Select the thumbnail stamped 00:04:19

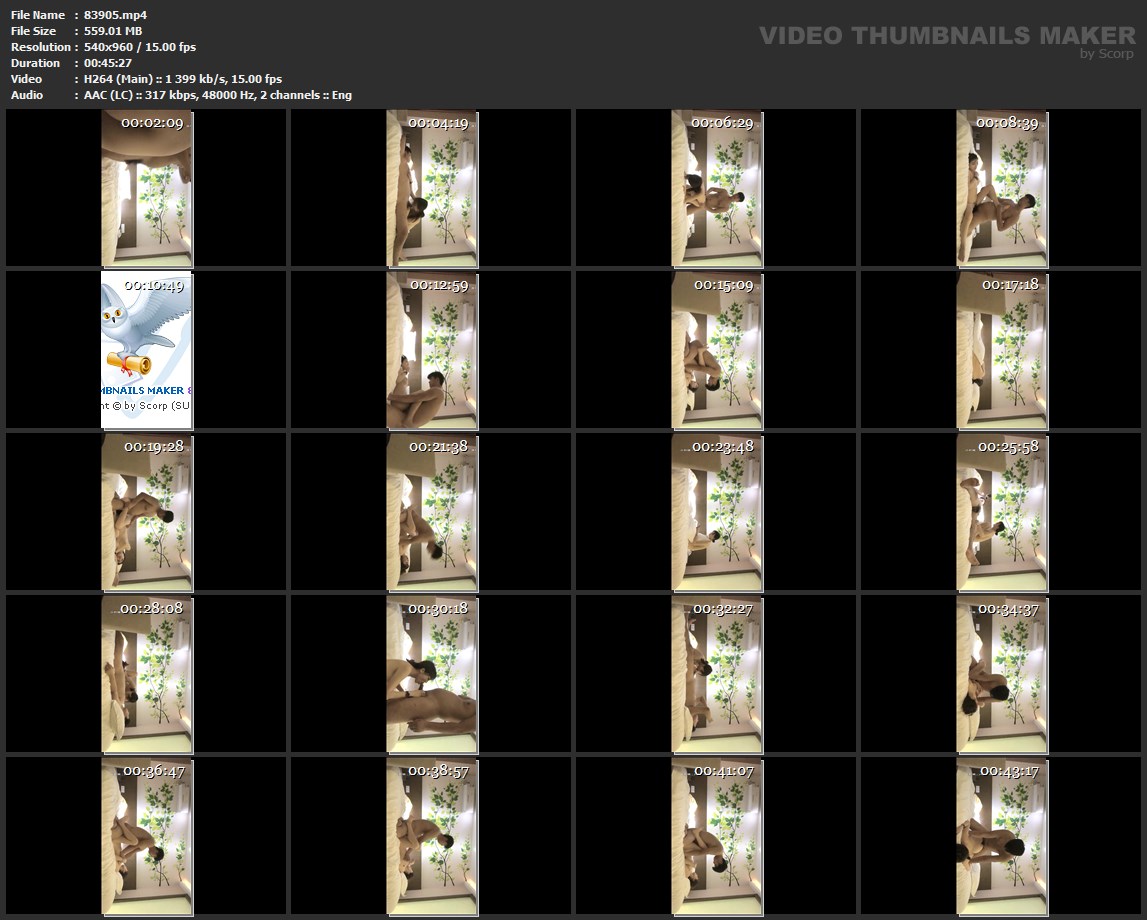coord(432,188)
